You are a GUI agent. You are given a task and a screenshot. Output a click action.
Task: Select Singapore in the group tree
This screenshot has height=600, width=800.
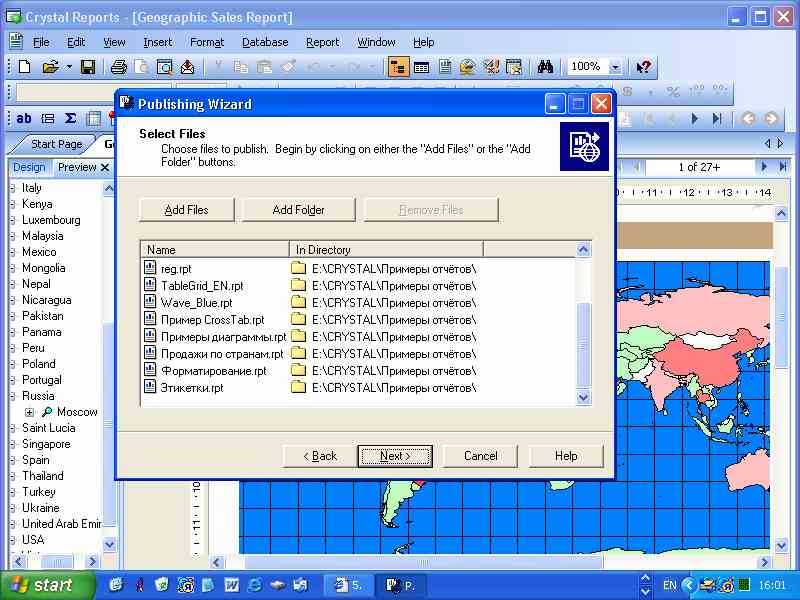tap(46, 444)
